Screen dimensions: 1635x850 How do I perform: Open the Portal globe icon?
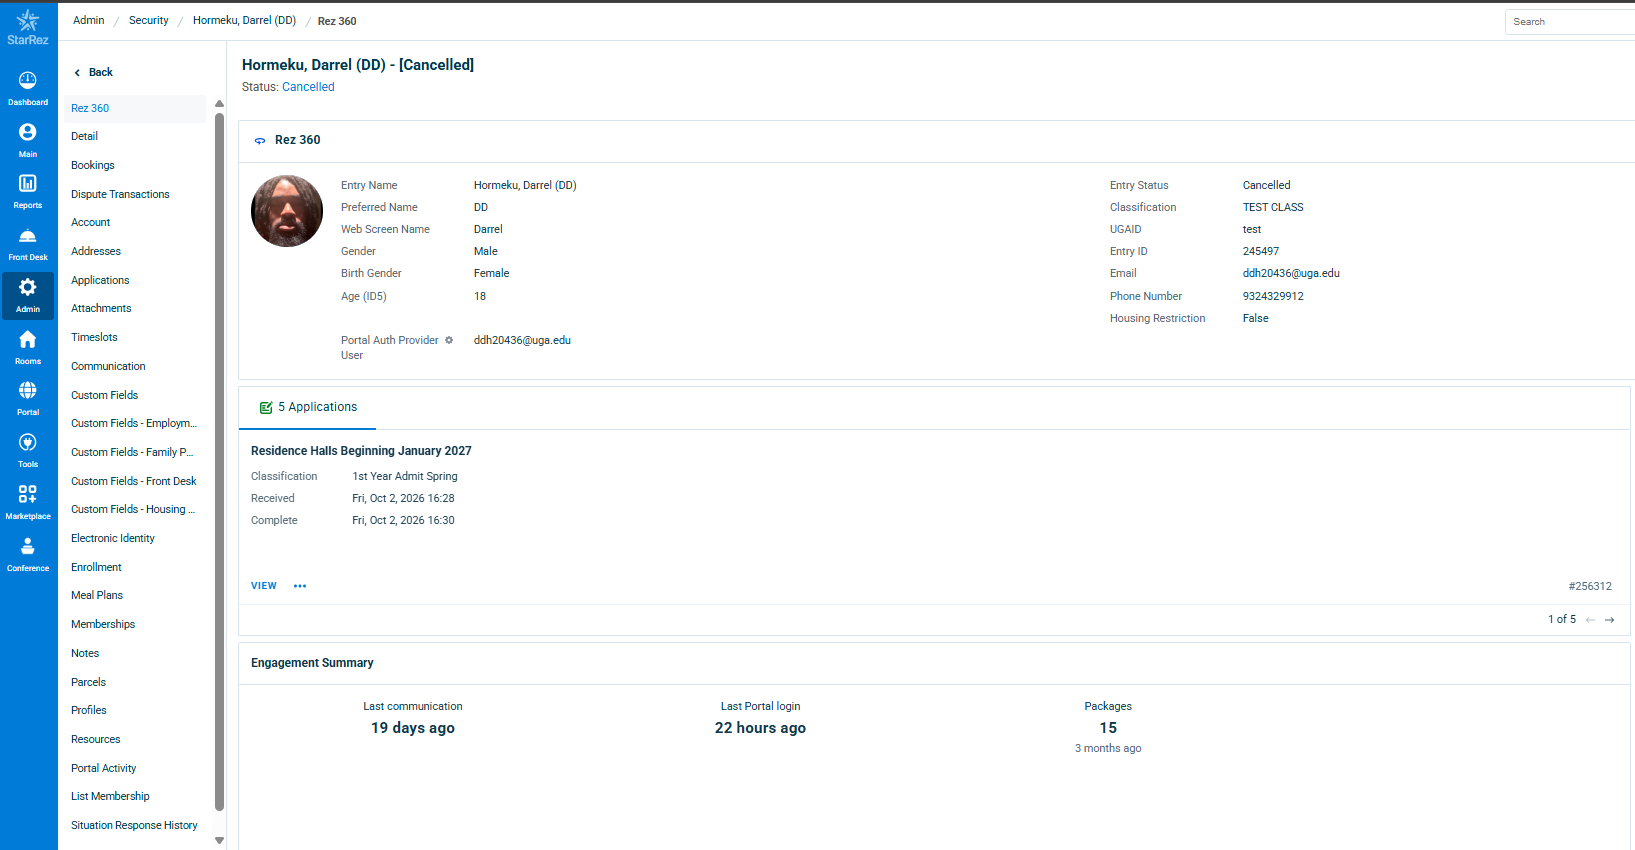pyautogui.click(x=28, y=390)
